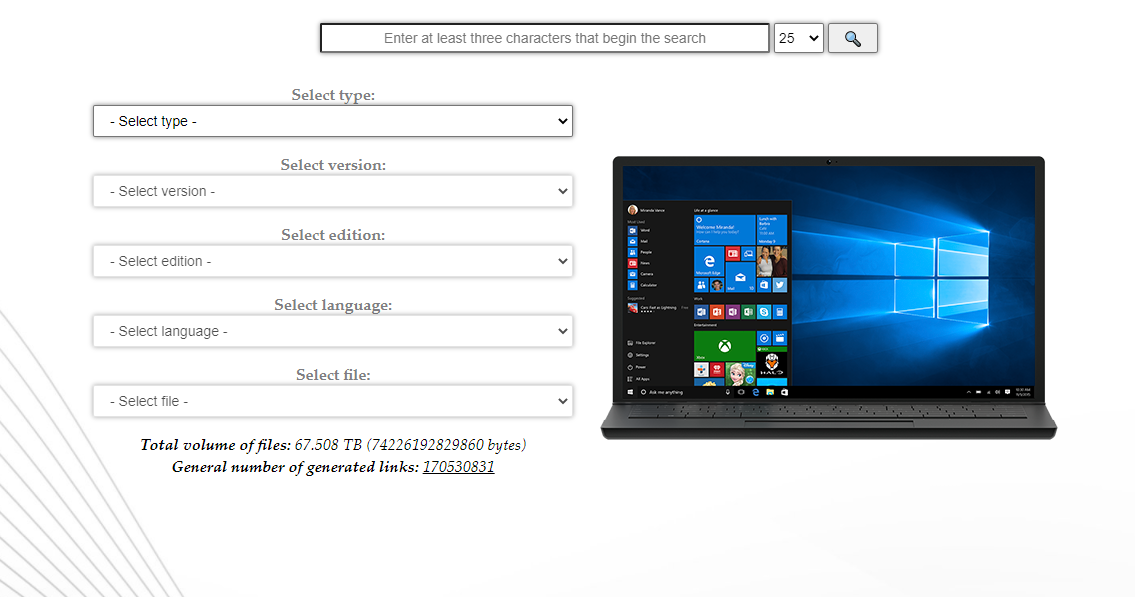Open the Select file dropdown
The width and height of the screenshot is (1135, 597).
333,401
